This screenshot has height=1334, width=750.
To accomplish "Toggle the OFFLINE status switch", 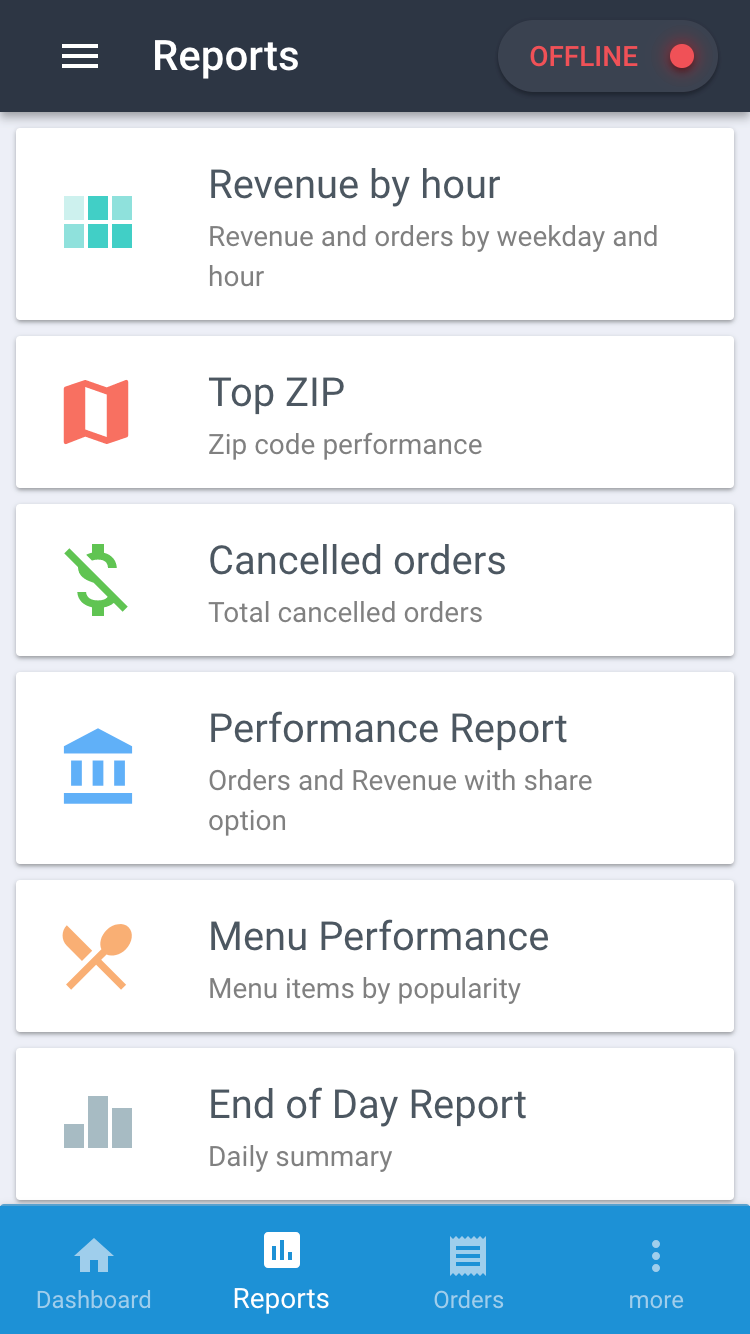I will click(607, 57).
